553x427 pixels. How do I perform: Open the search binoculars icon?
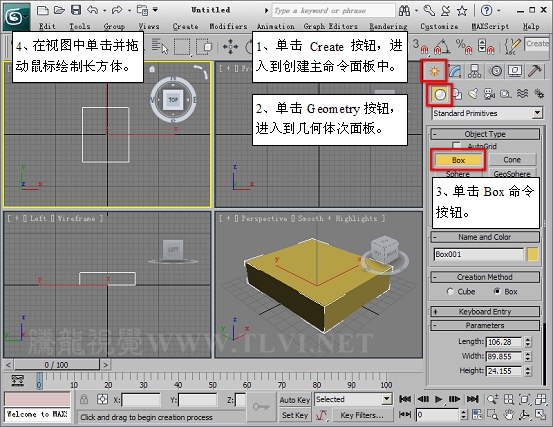click(x=404, y=11)
